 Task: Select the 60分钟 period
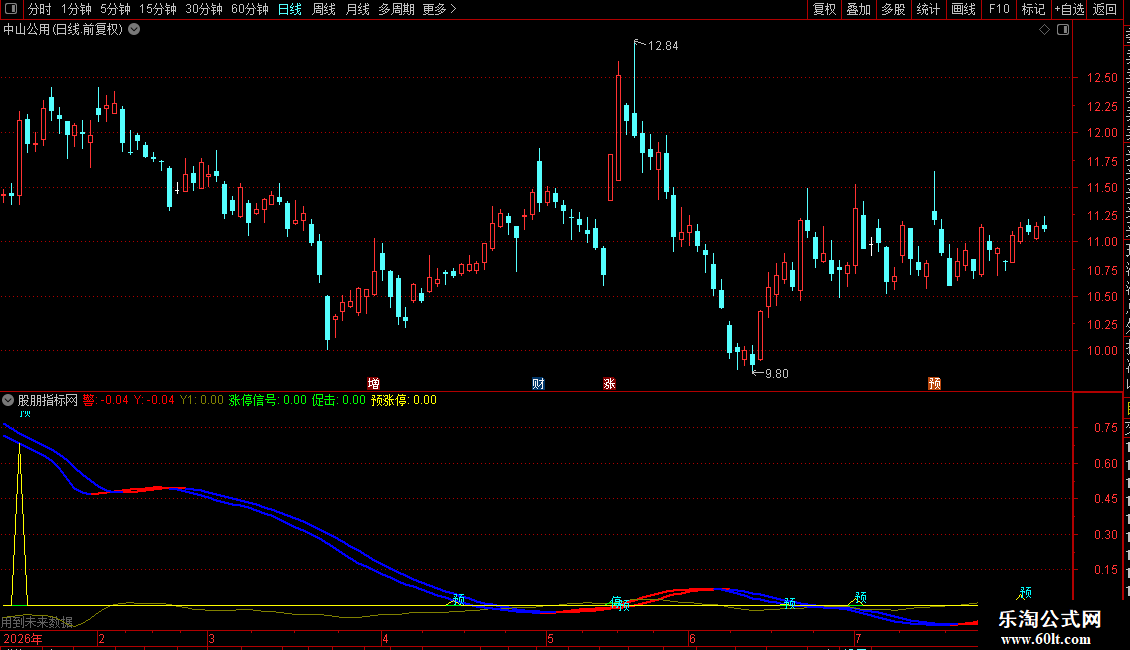click(x=250, y=9)
